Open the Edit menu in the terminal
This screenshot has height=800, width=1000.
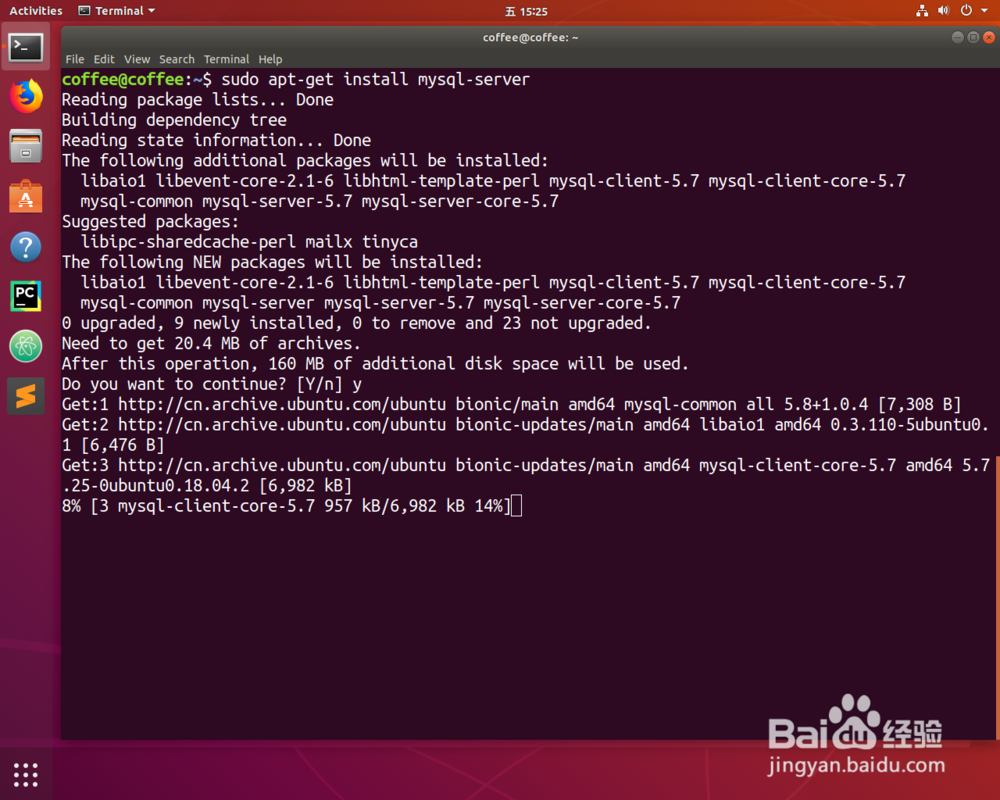click(x=103, y=59)
